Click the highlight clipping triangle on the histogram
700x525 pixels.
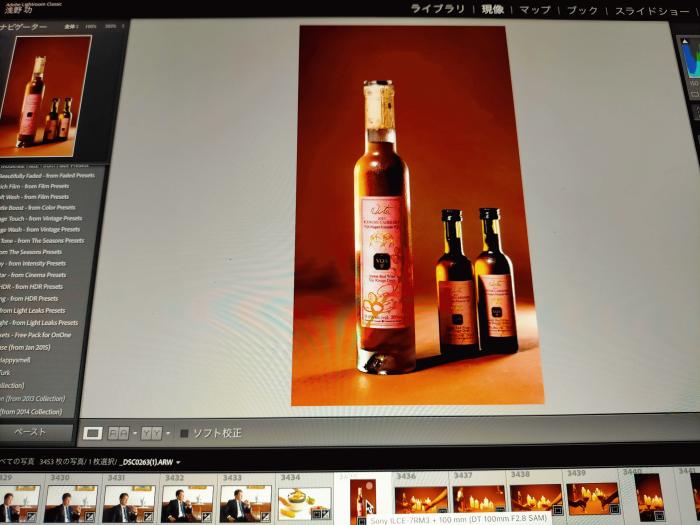click(685, 42)
